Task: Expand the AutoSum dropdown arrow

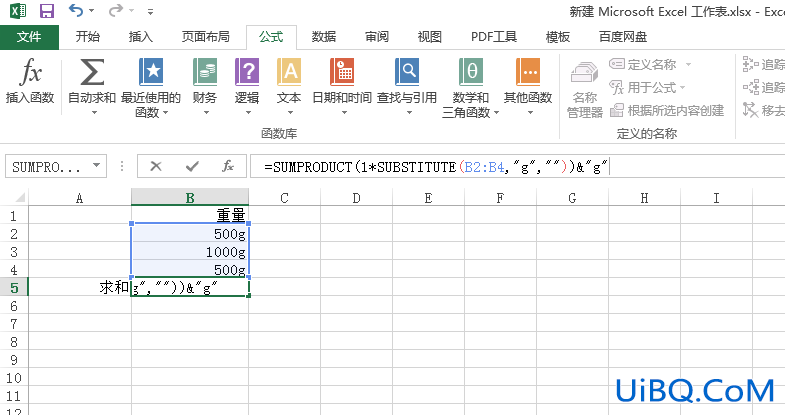Action: pyautogui.click(x=94, y=113)
